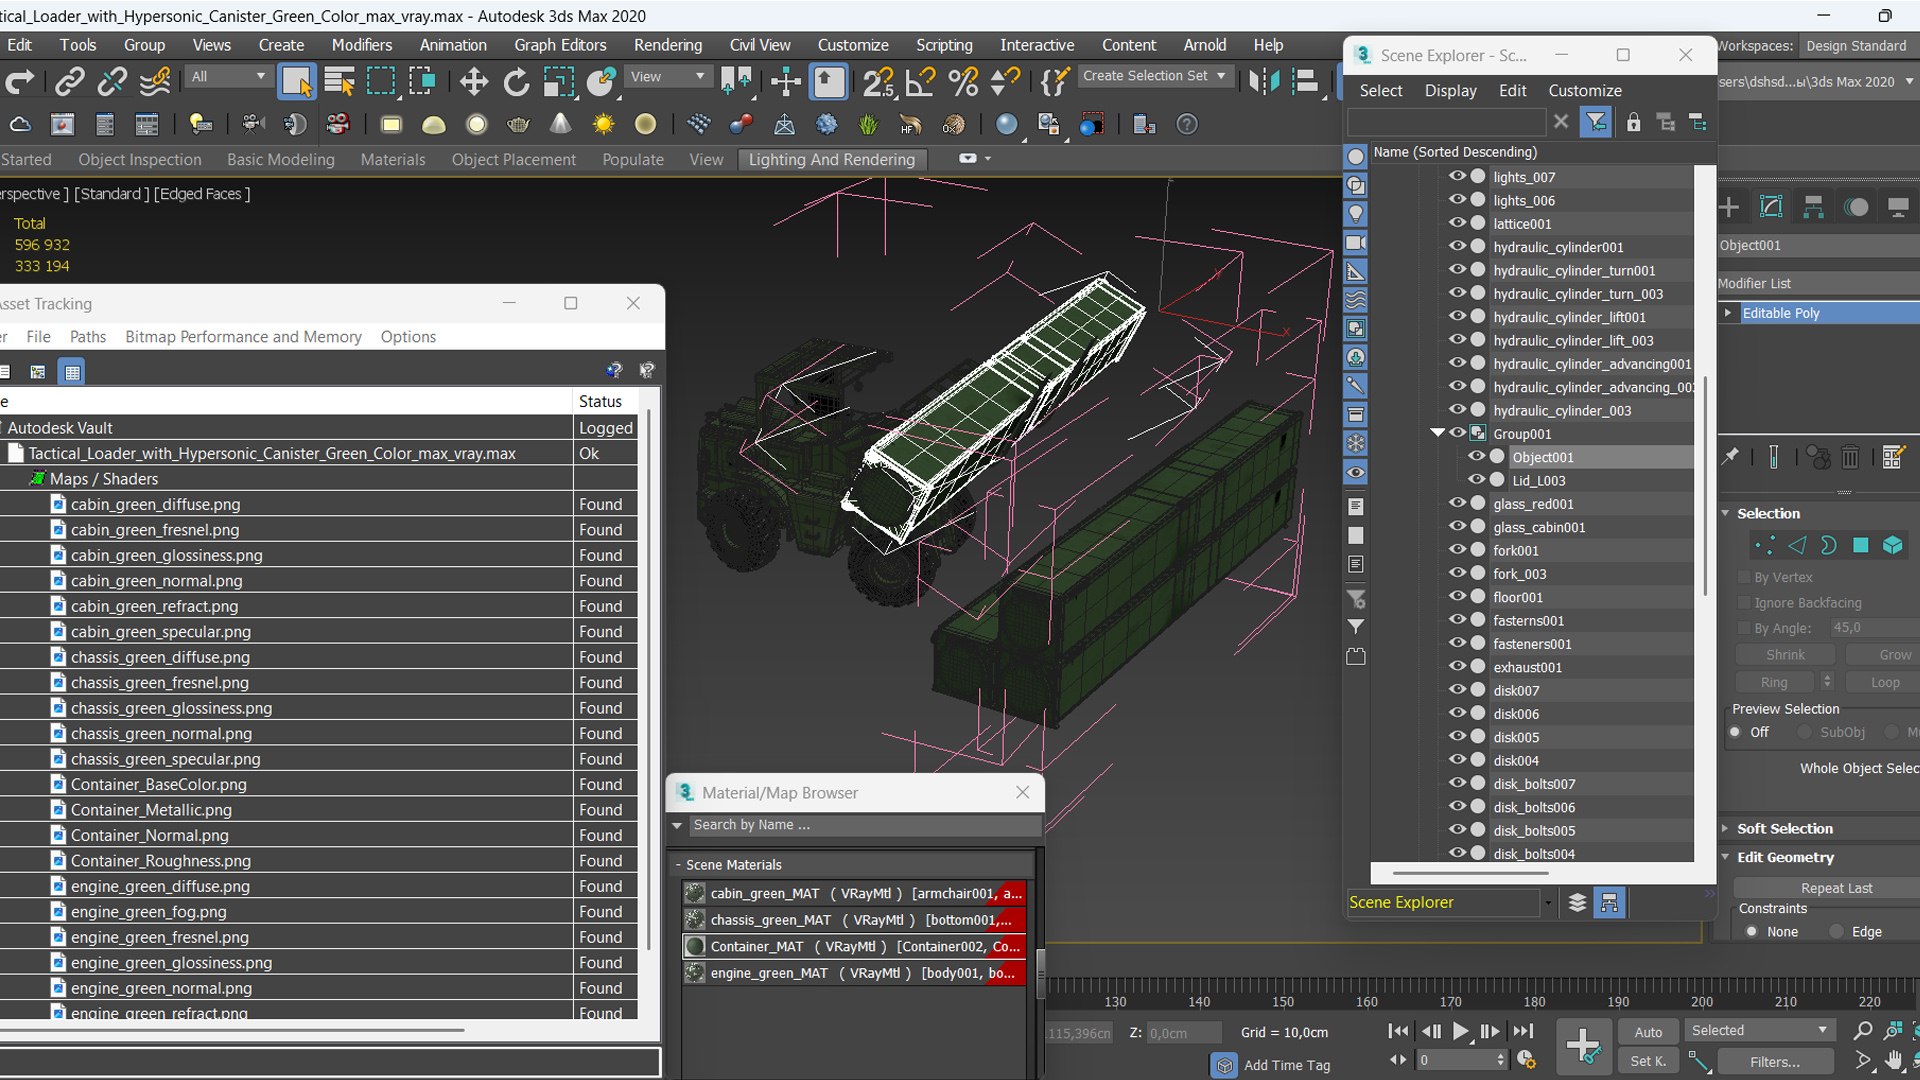
Task: Select the Edge constraints radio button
Action: (x=1836, y=931)
